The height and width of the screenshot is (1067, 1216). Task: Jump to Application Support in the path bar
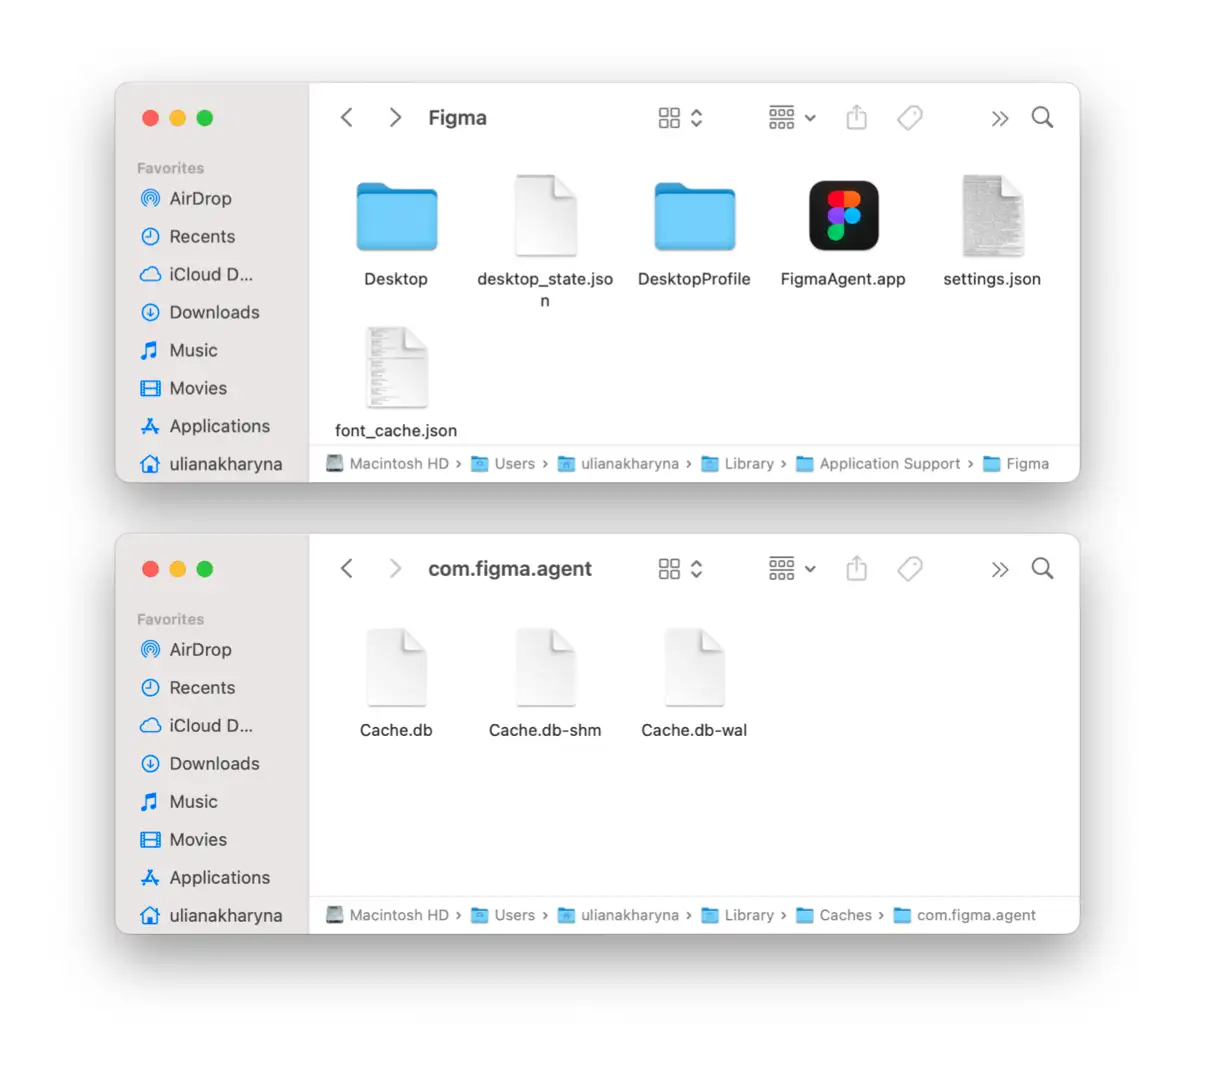click(x=888, y=464)
